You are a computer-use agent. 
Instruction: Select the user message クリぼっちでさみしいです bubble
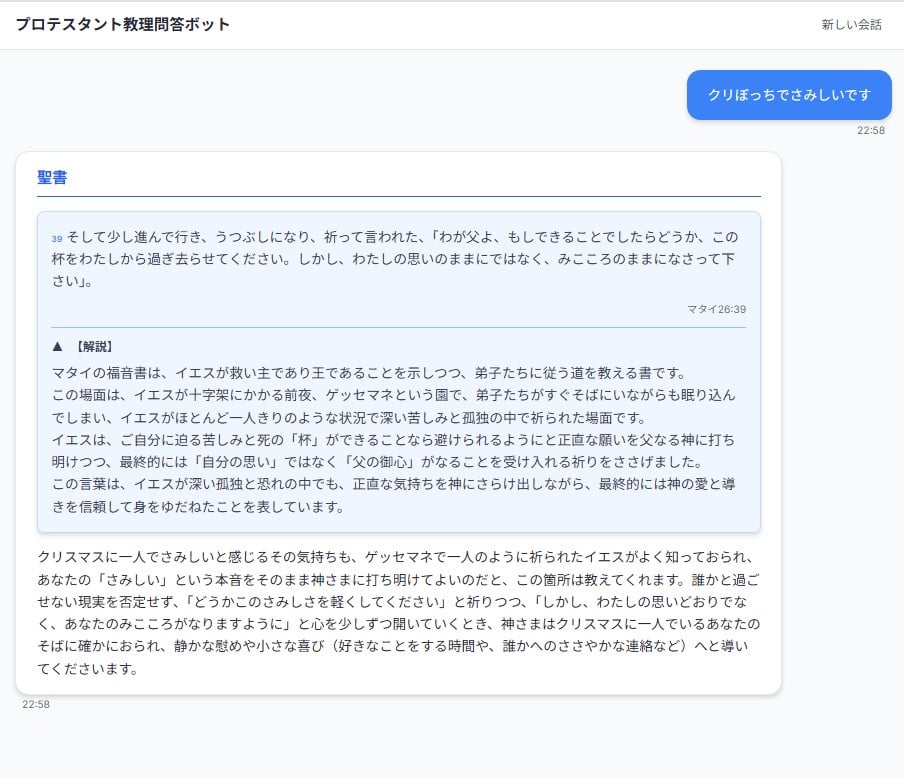(x=789, y=95)
